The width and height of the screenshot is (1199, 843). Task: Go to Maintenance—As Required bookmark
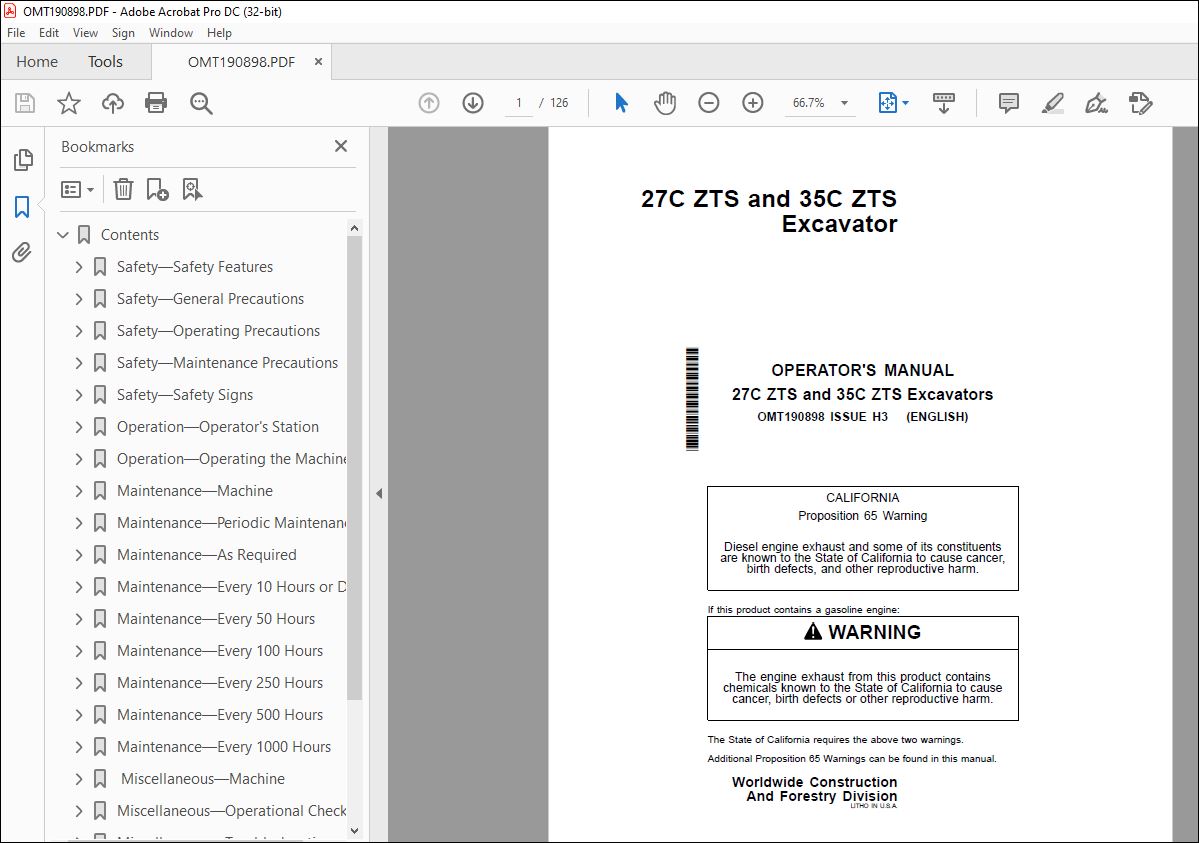206,555
